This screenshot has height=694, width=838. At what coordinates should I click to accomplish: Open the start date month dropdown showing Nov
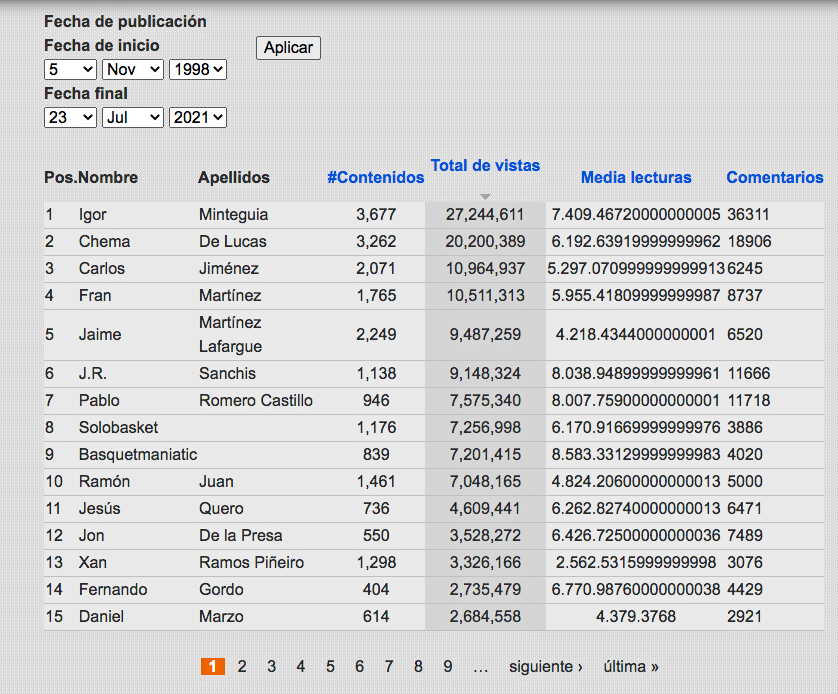pyautogui.click(x=132, y=69)
